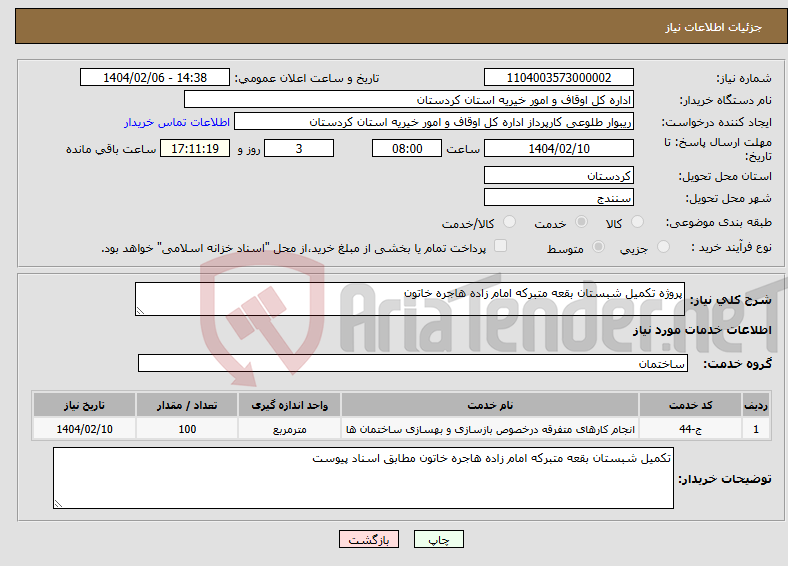Click the شرح کلی نیاز text area
788x566 pixels.
click(x=410, y=299)
